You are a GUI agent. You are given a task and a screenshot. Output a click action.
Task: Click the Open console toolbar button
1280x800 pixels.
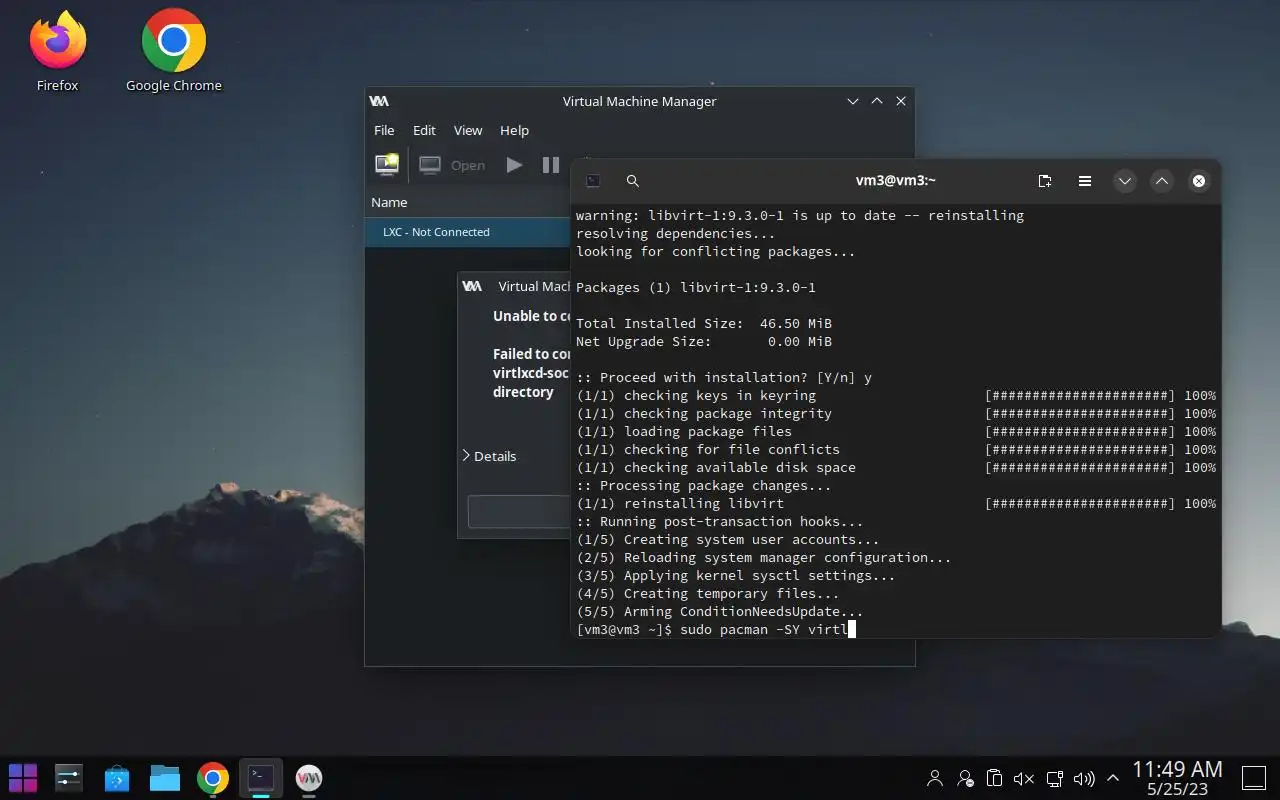(452, 165)
